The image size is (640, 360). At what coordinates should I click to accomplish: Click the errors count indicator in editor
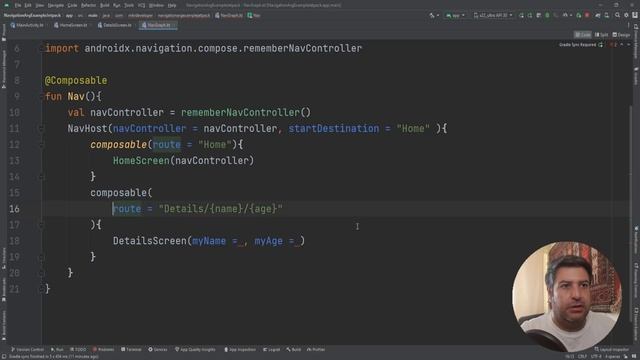pos(613,45)
